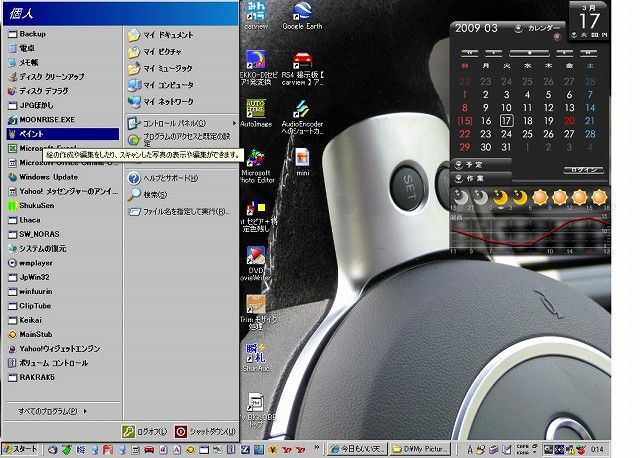Expand the 予定 schedule section

click(x=458, y=165)
